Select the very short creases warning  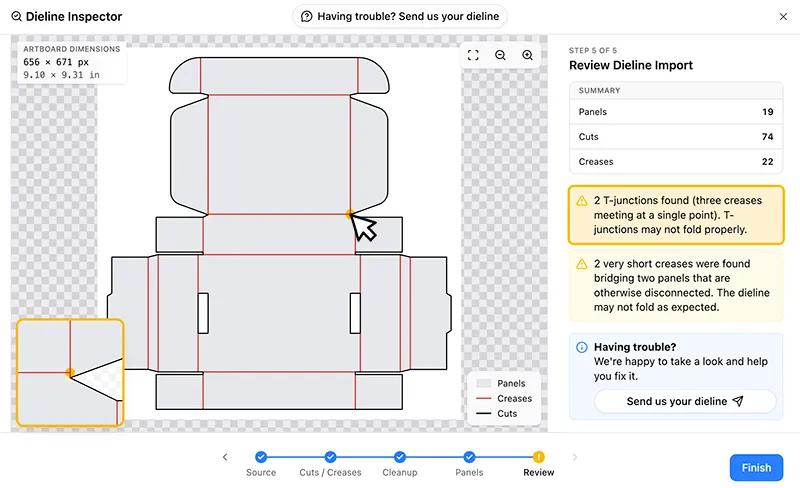point(676,285)
